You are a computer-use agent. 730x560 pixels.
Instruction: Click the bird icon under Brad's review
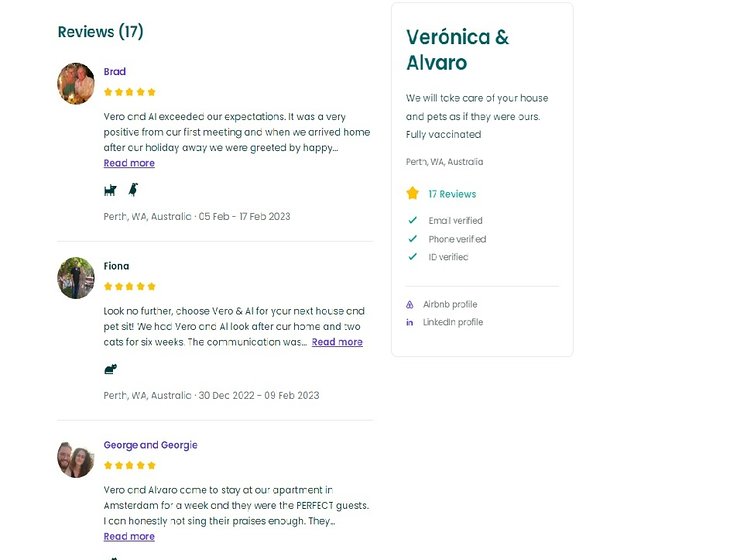(x=132, y=189)
